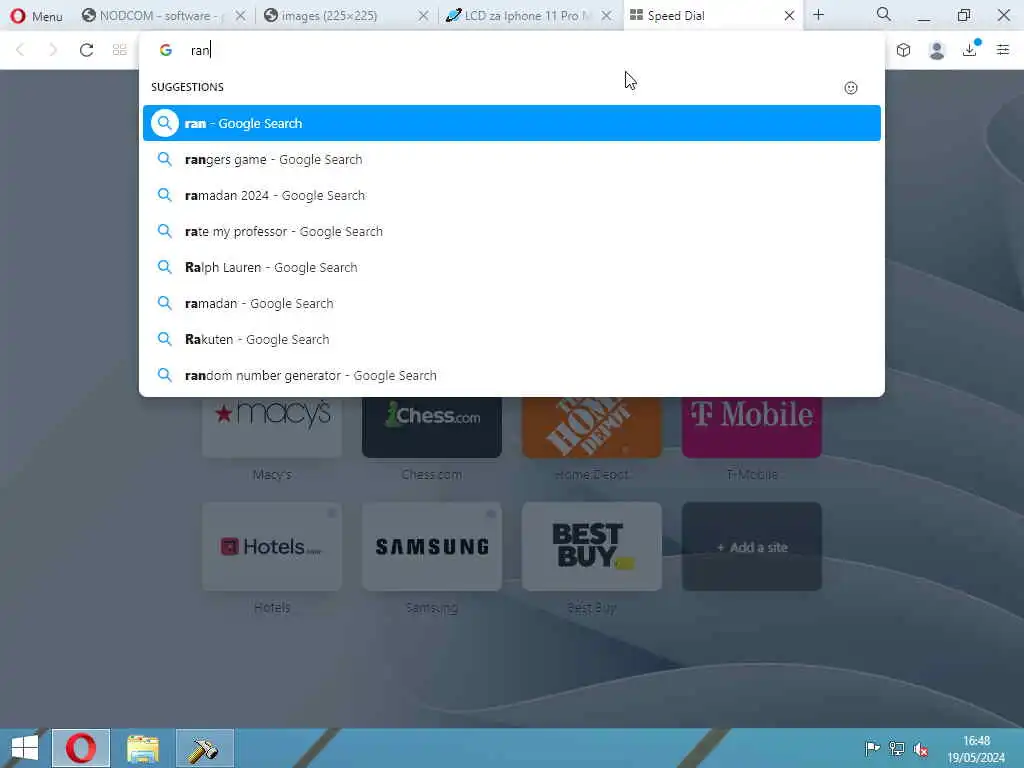Close the Speed Dial tab
Screen dimensions: 1024x768
pyautogui.click(x=789, y=16)
